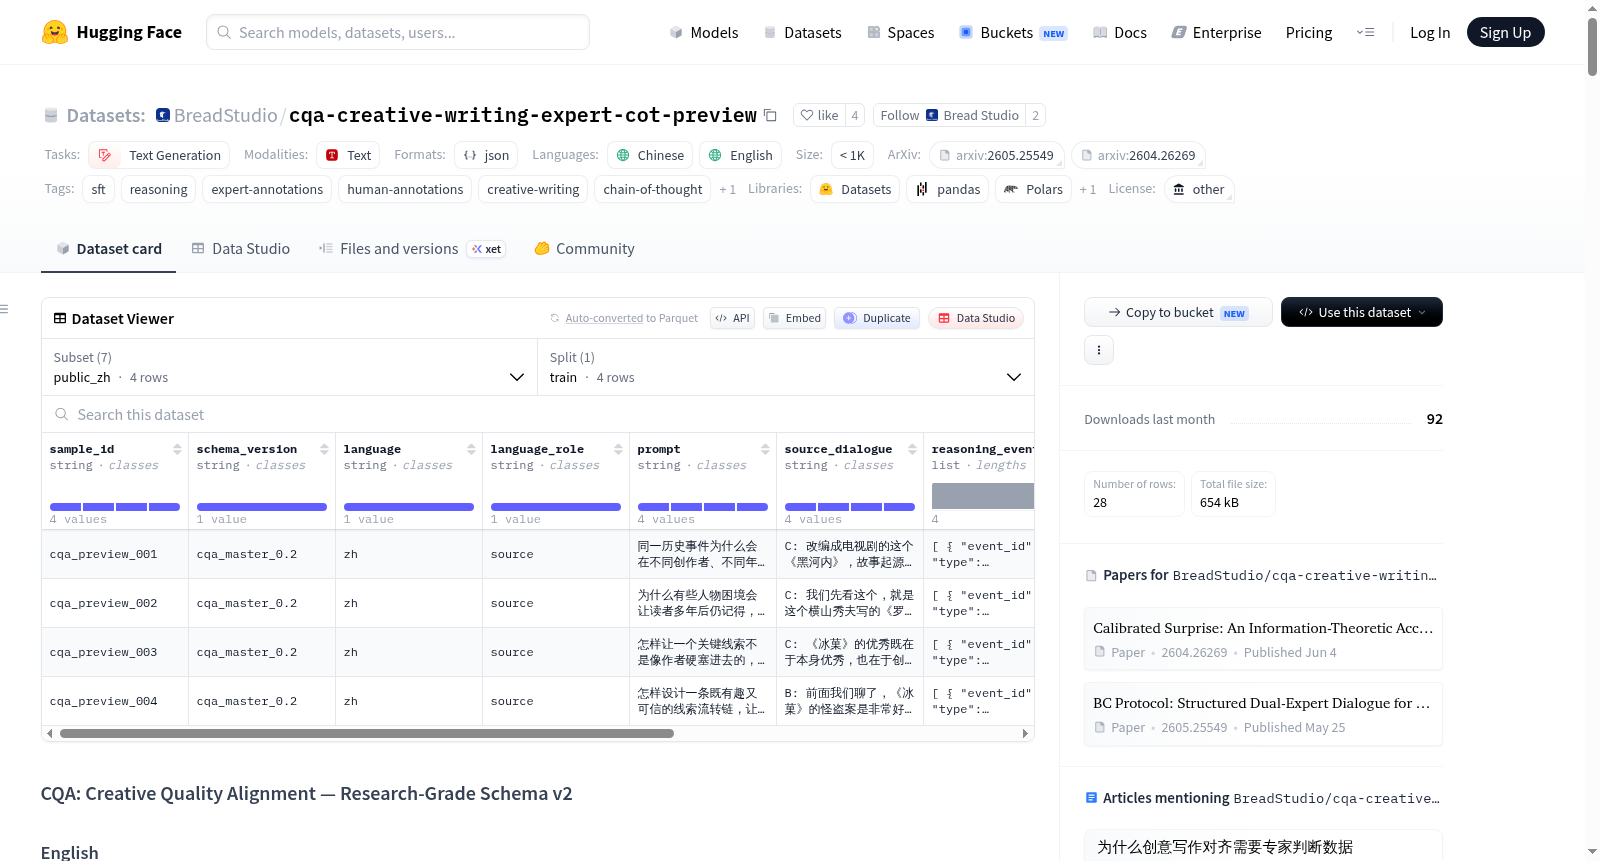This screenshot has width=1600, height=861.
Task: Click the table scroll left arrow
Action: click(49, 733)
